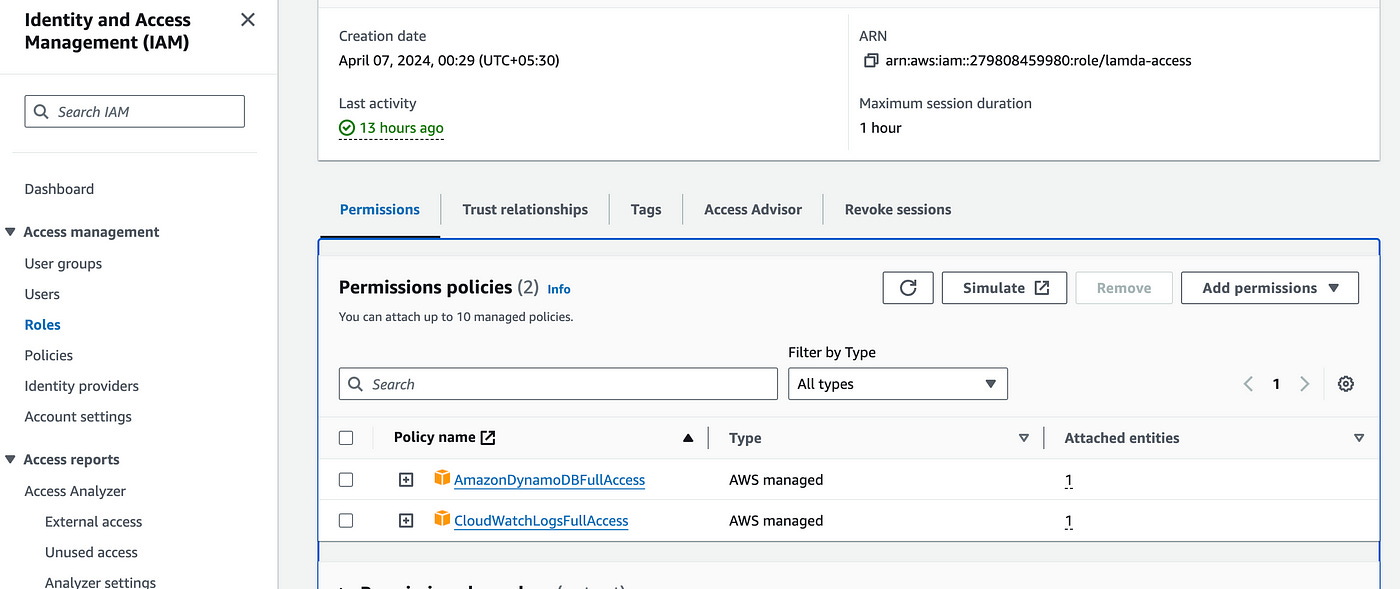This screenshot has width=1400, height=589.
Task: Close the IAM navigation panel
Action: click(x=248, y=20)
